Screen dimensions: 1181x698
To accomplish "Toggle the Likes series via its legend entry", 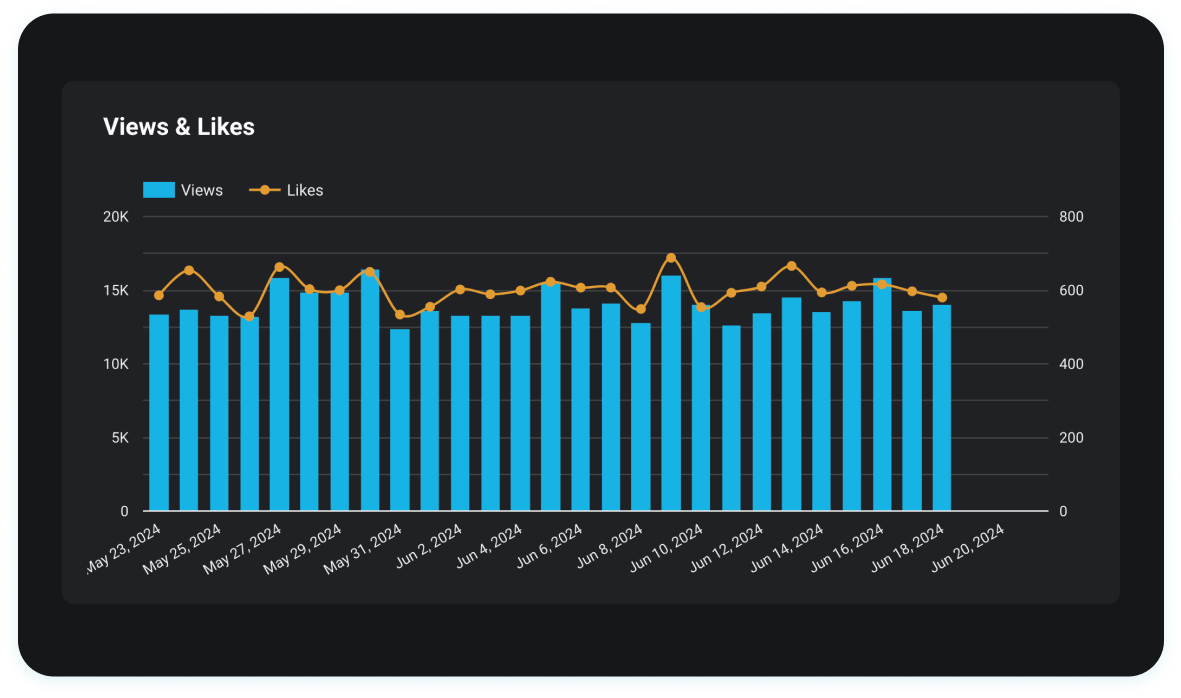I will tap(304, 189).
